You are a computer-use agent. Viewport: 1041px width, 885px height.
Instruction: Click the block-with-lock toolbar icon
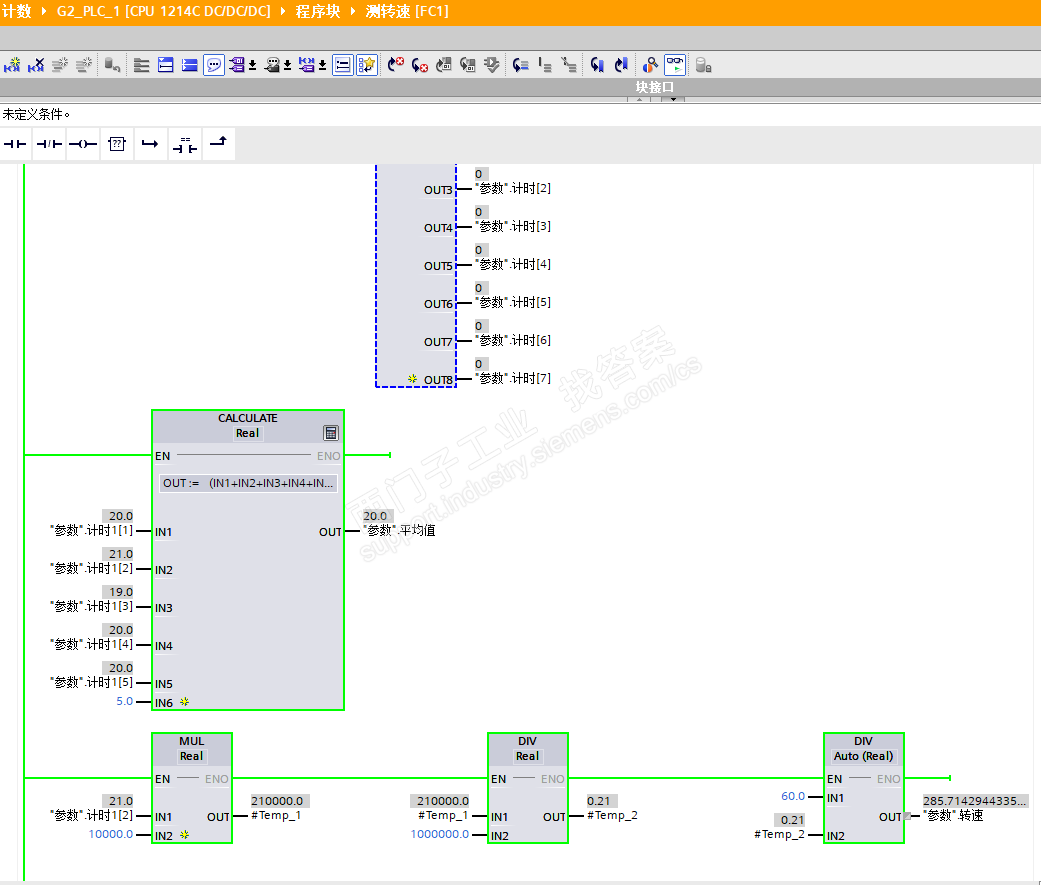(x=704, y=65)
